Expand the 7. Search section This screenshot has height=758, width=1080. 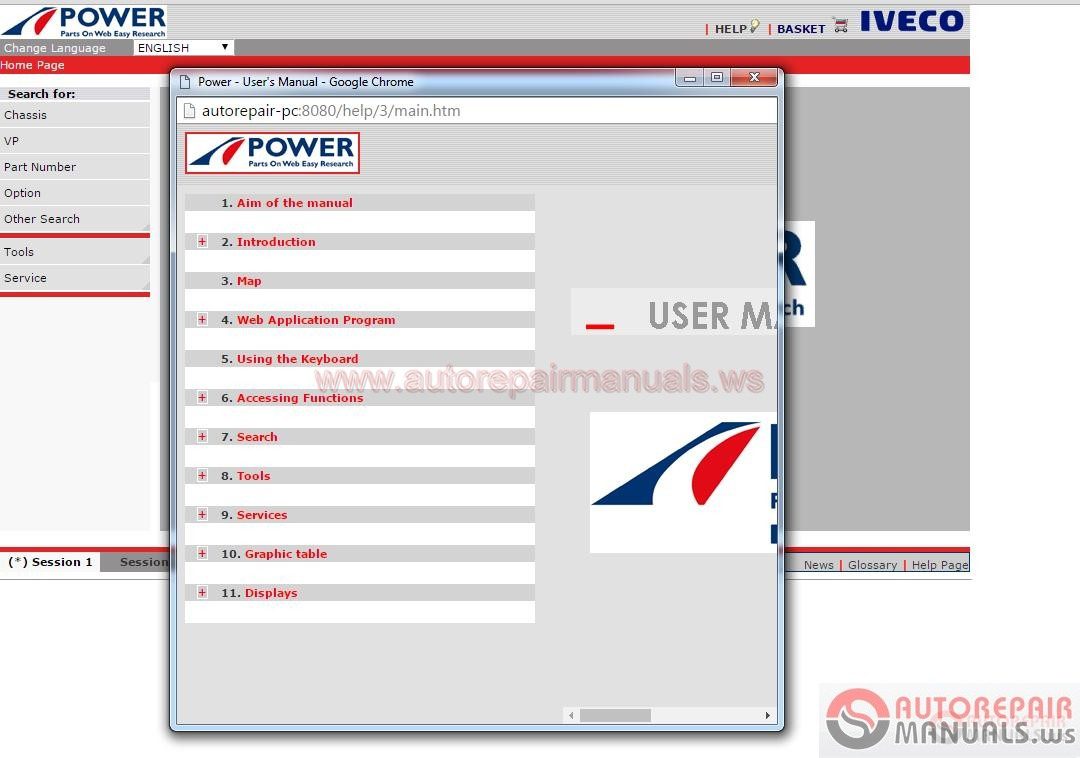click(202, 436)
